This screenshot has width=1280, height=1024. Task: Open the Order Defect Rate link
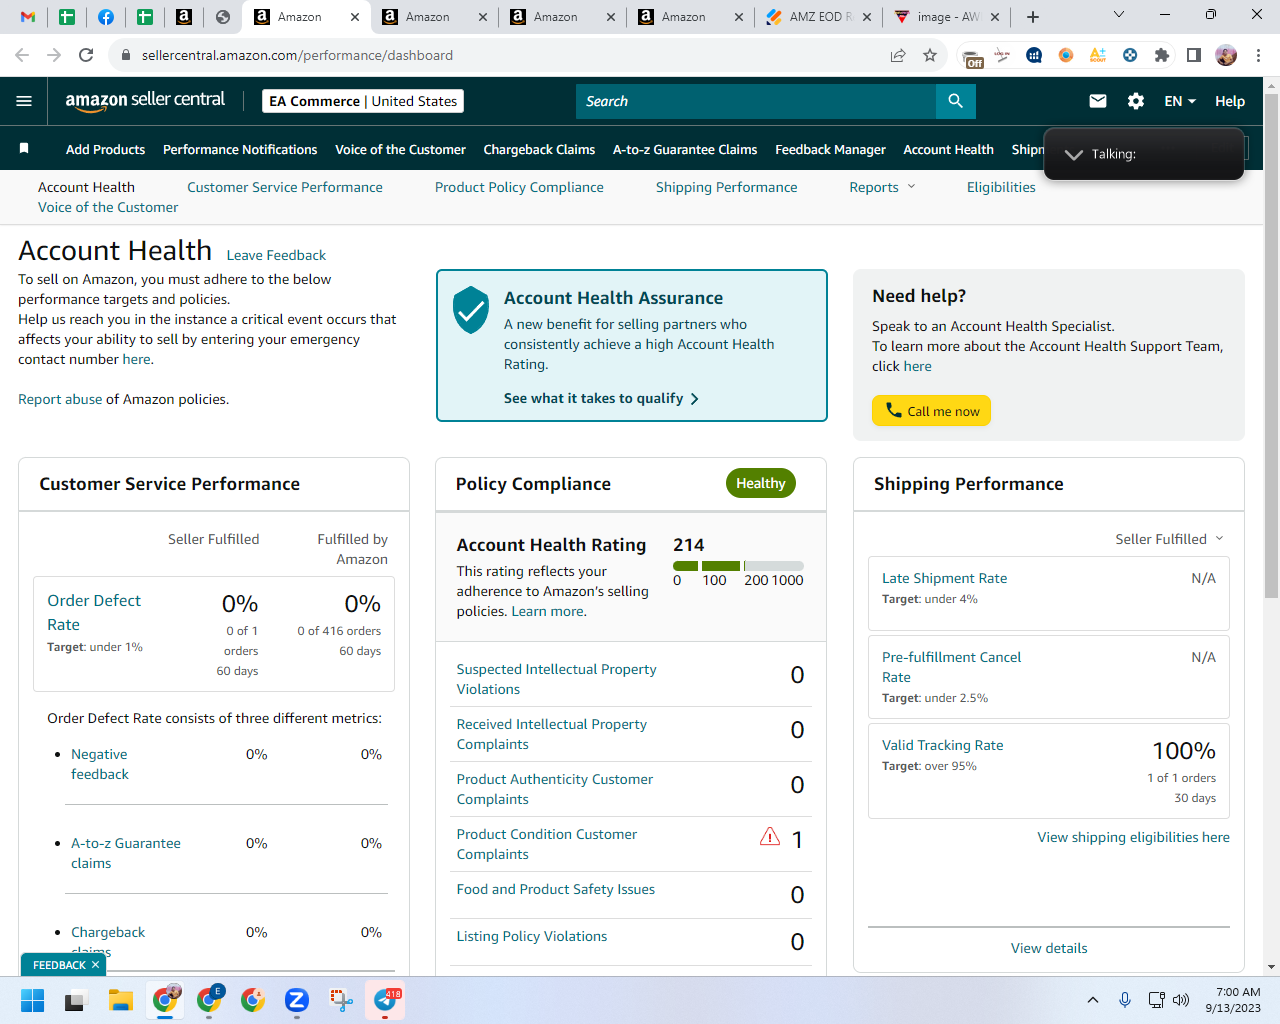(x=94, y=612)
